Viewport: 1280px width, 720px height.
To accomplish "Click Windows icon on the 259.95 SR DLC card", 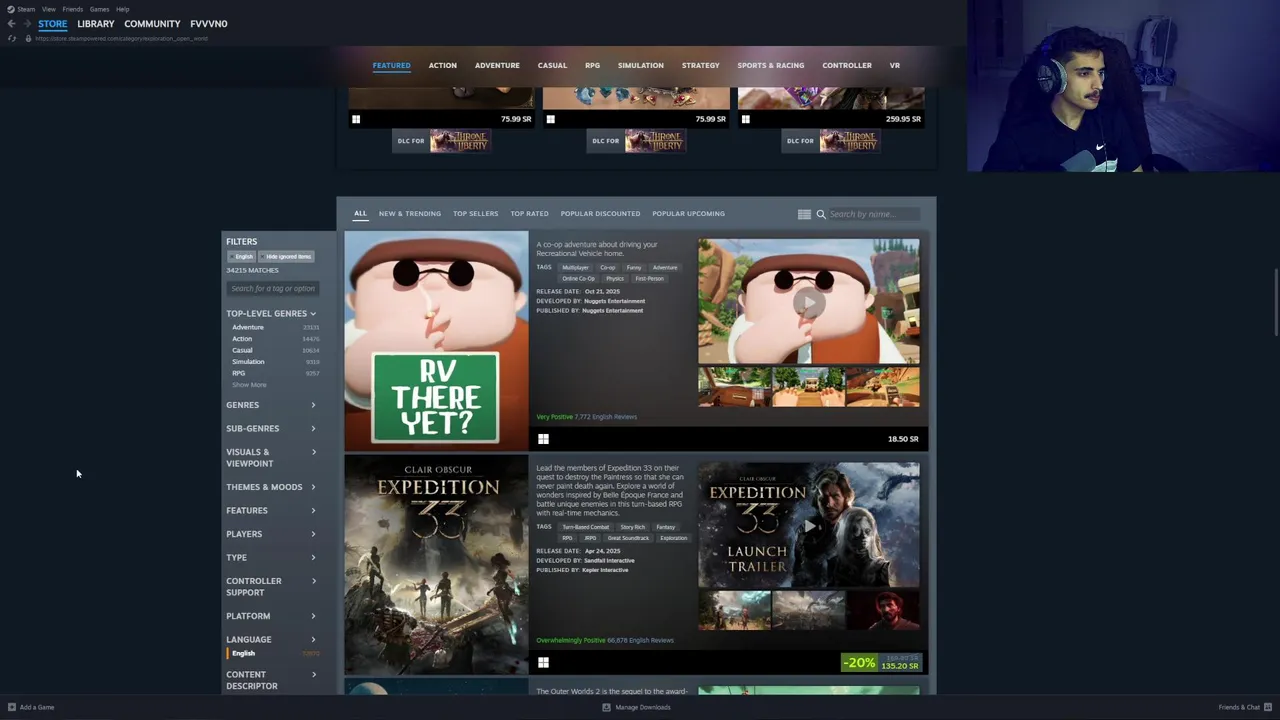I will click(745, 119).
